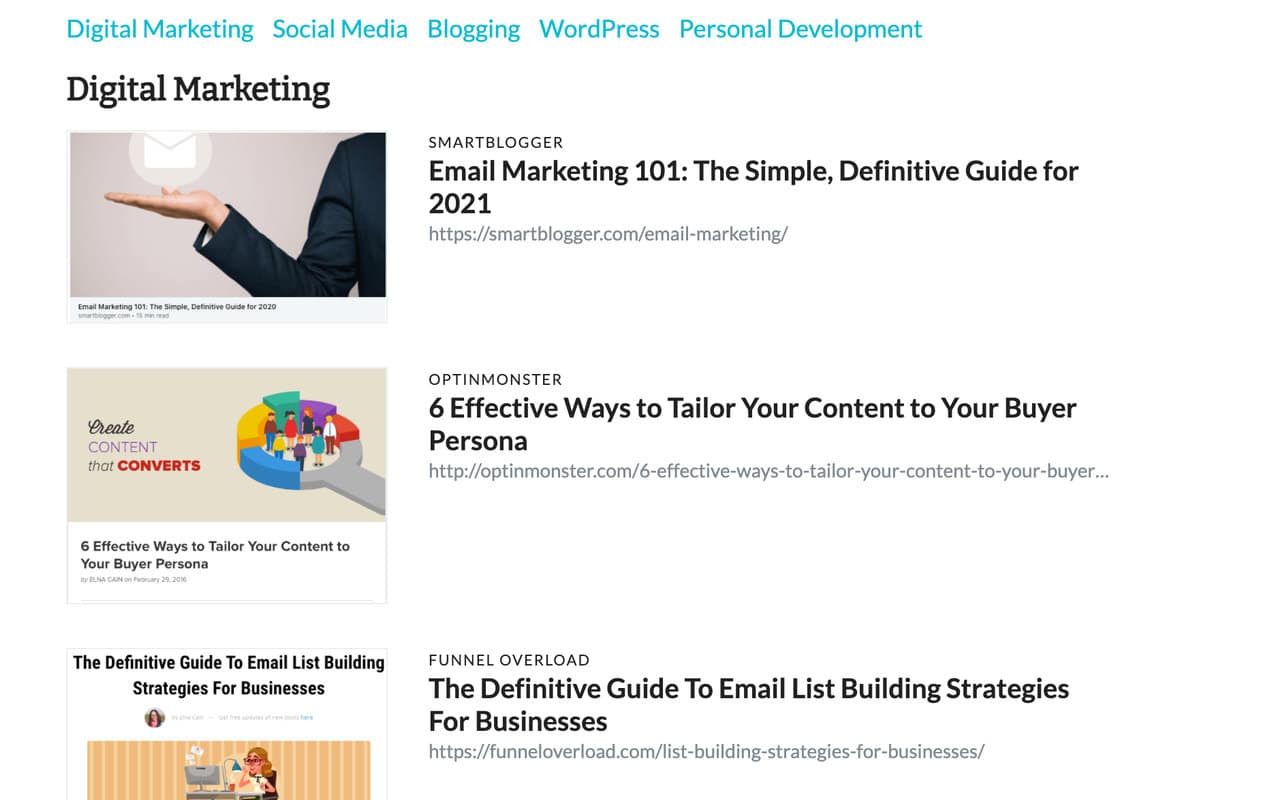The image size is (1280, 800).
Task: Navigate to Personal Development category
Action: click(800, 29)
